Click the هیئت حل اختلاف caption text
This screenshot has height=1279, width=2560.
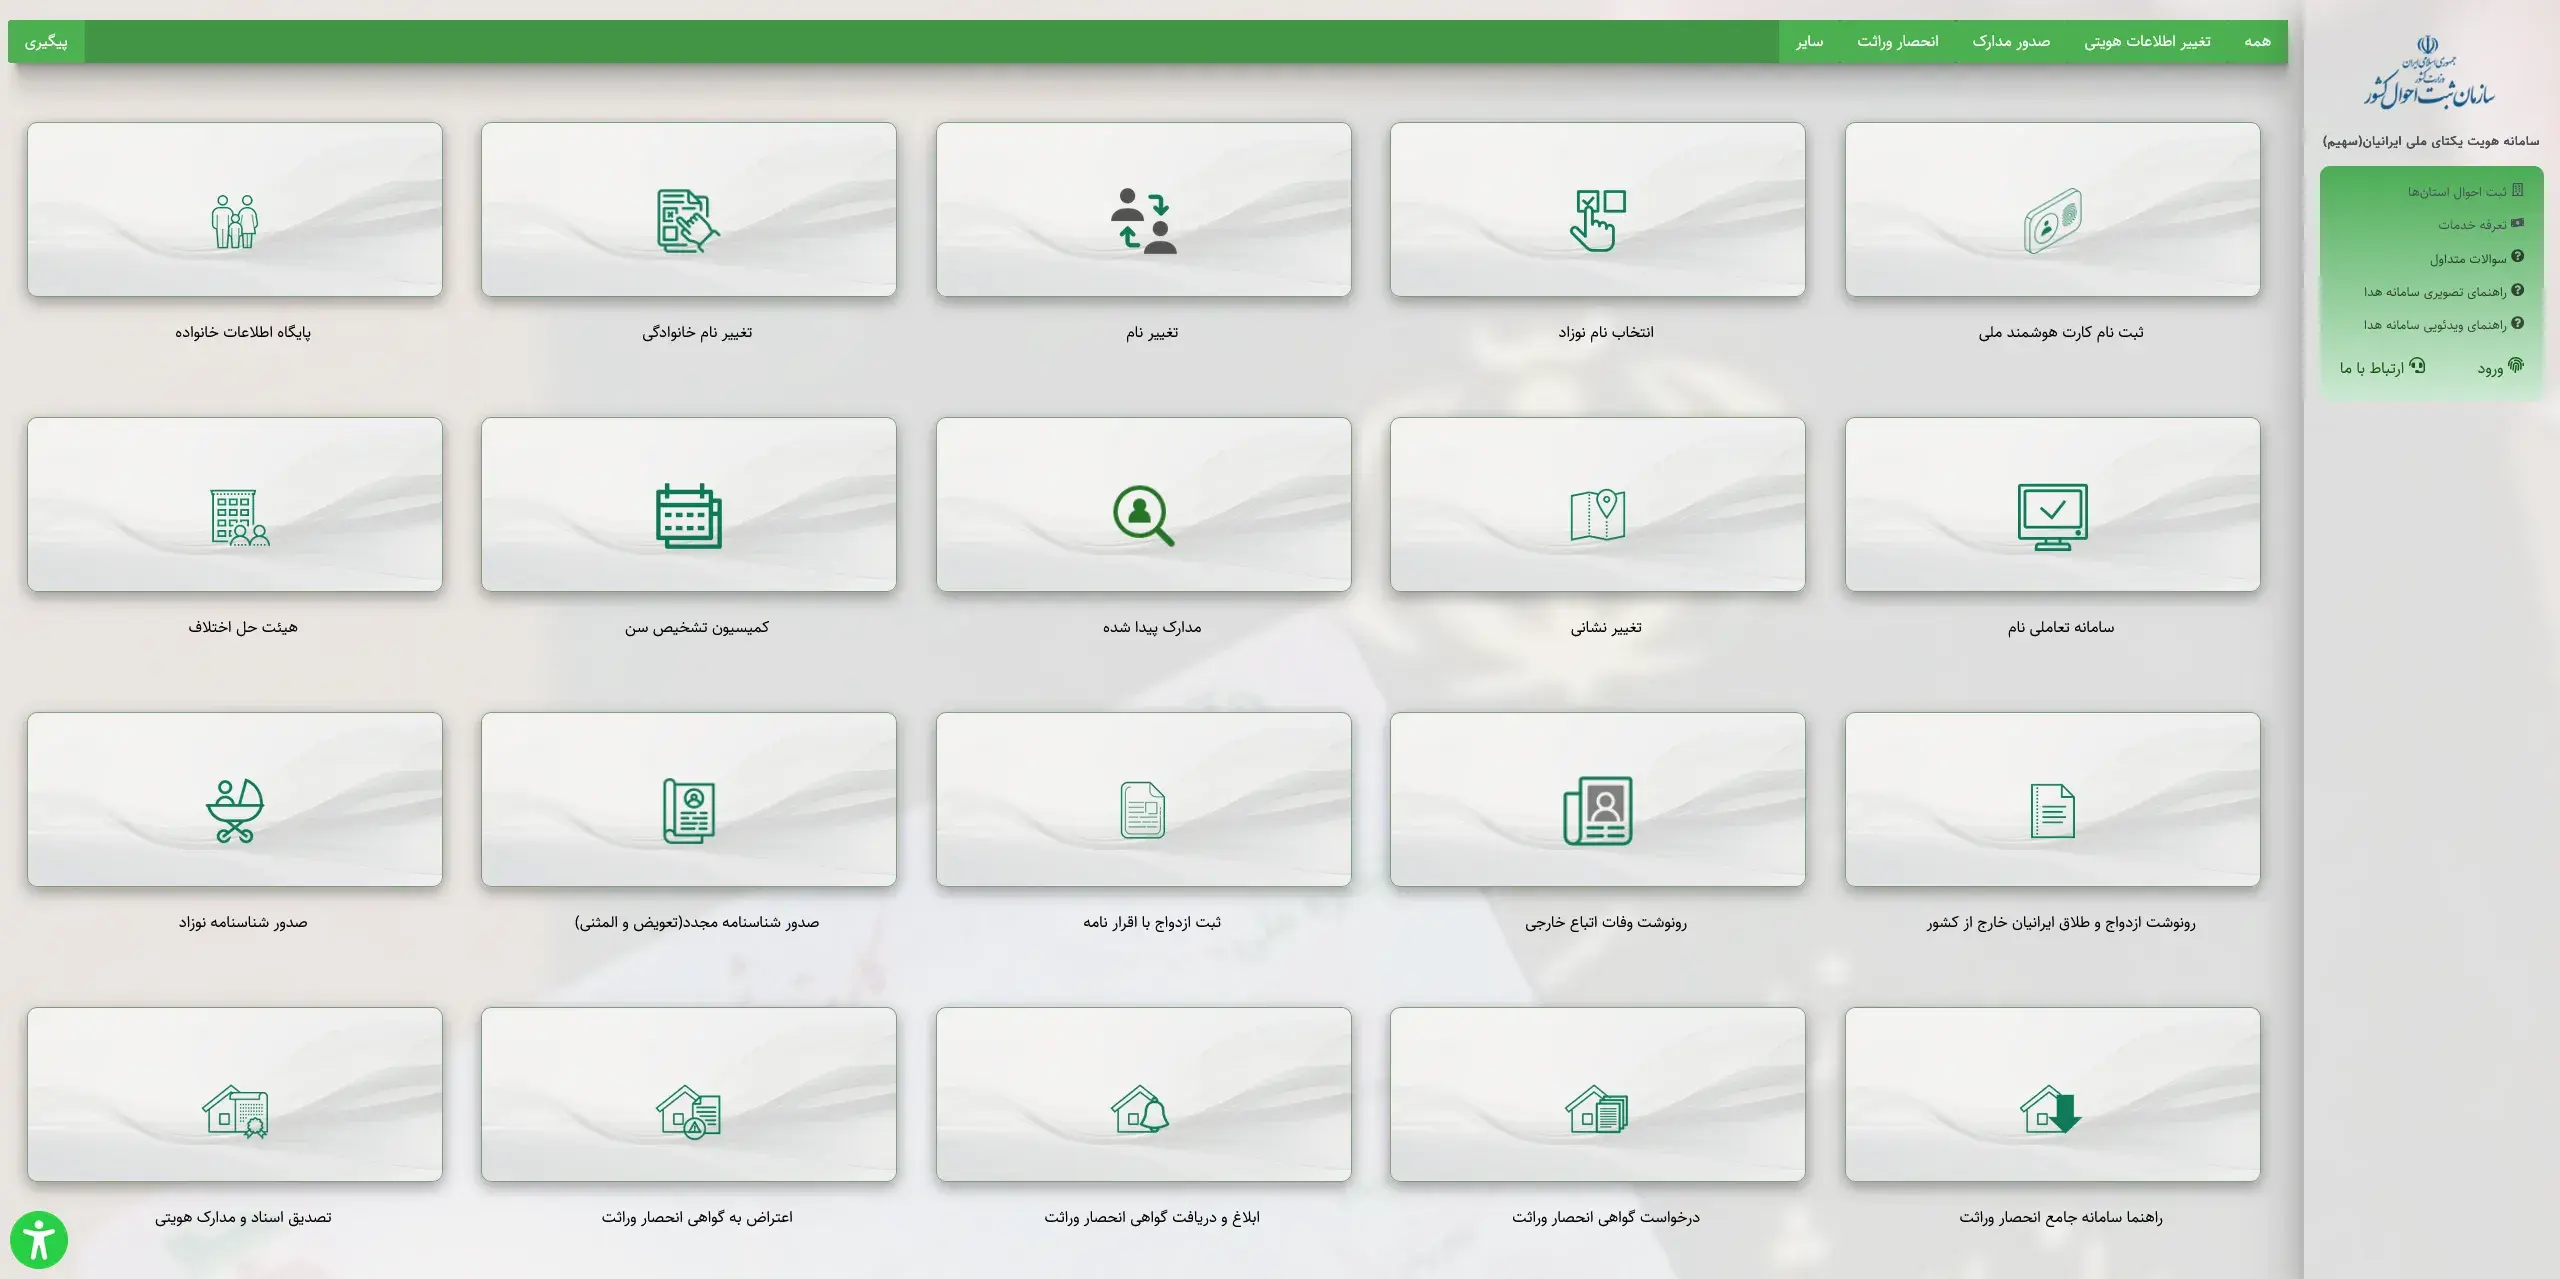(x=243, y=627)
